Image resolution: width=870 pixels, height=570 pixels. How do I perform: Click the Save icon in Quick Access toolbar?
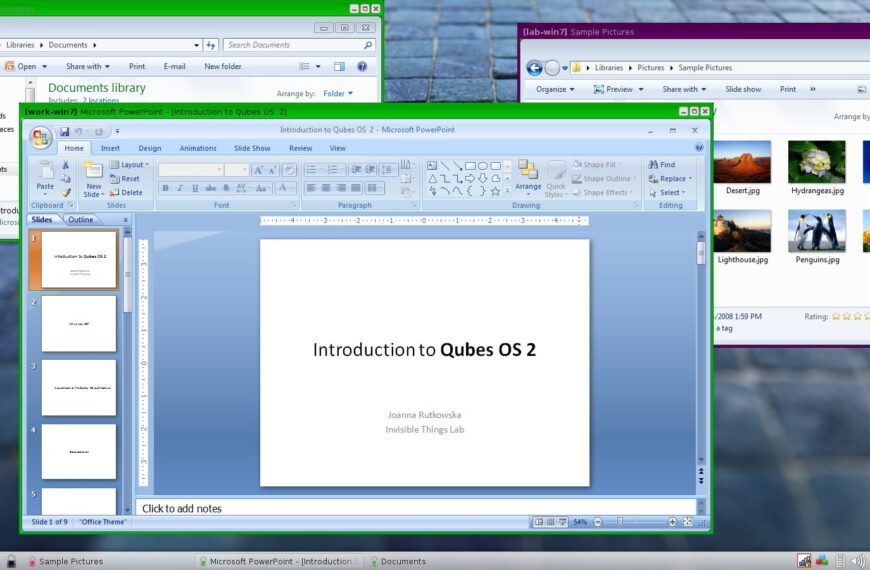point(65,131)
